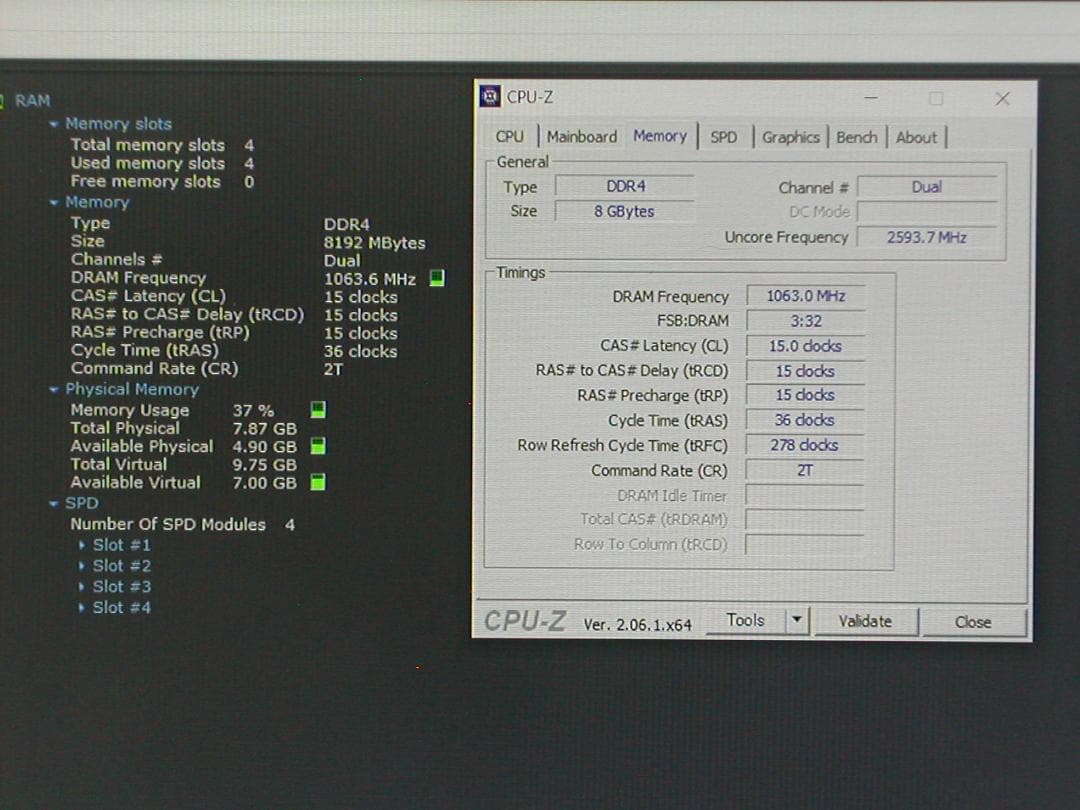Click the green indicator beside DRAM Frequency
This screenshot has width=1080, height=810.
coord(436,279)
